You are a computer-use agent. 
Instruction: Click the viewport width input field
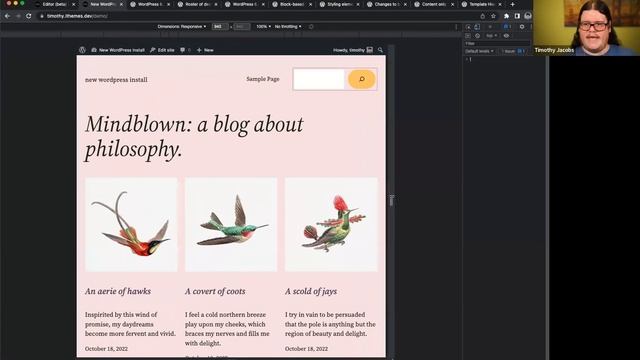(x=220, y=27)
